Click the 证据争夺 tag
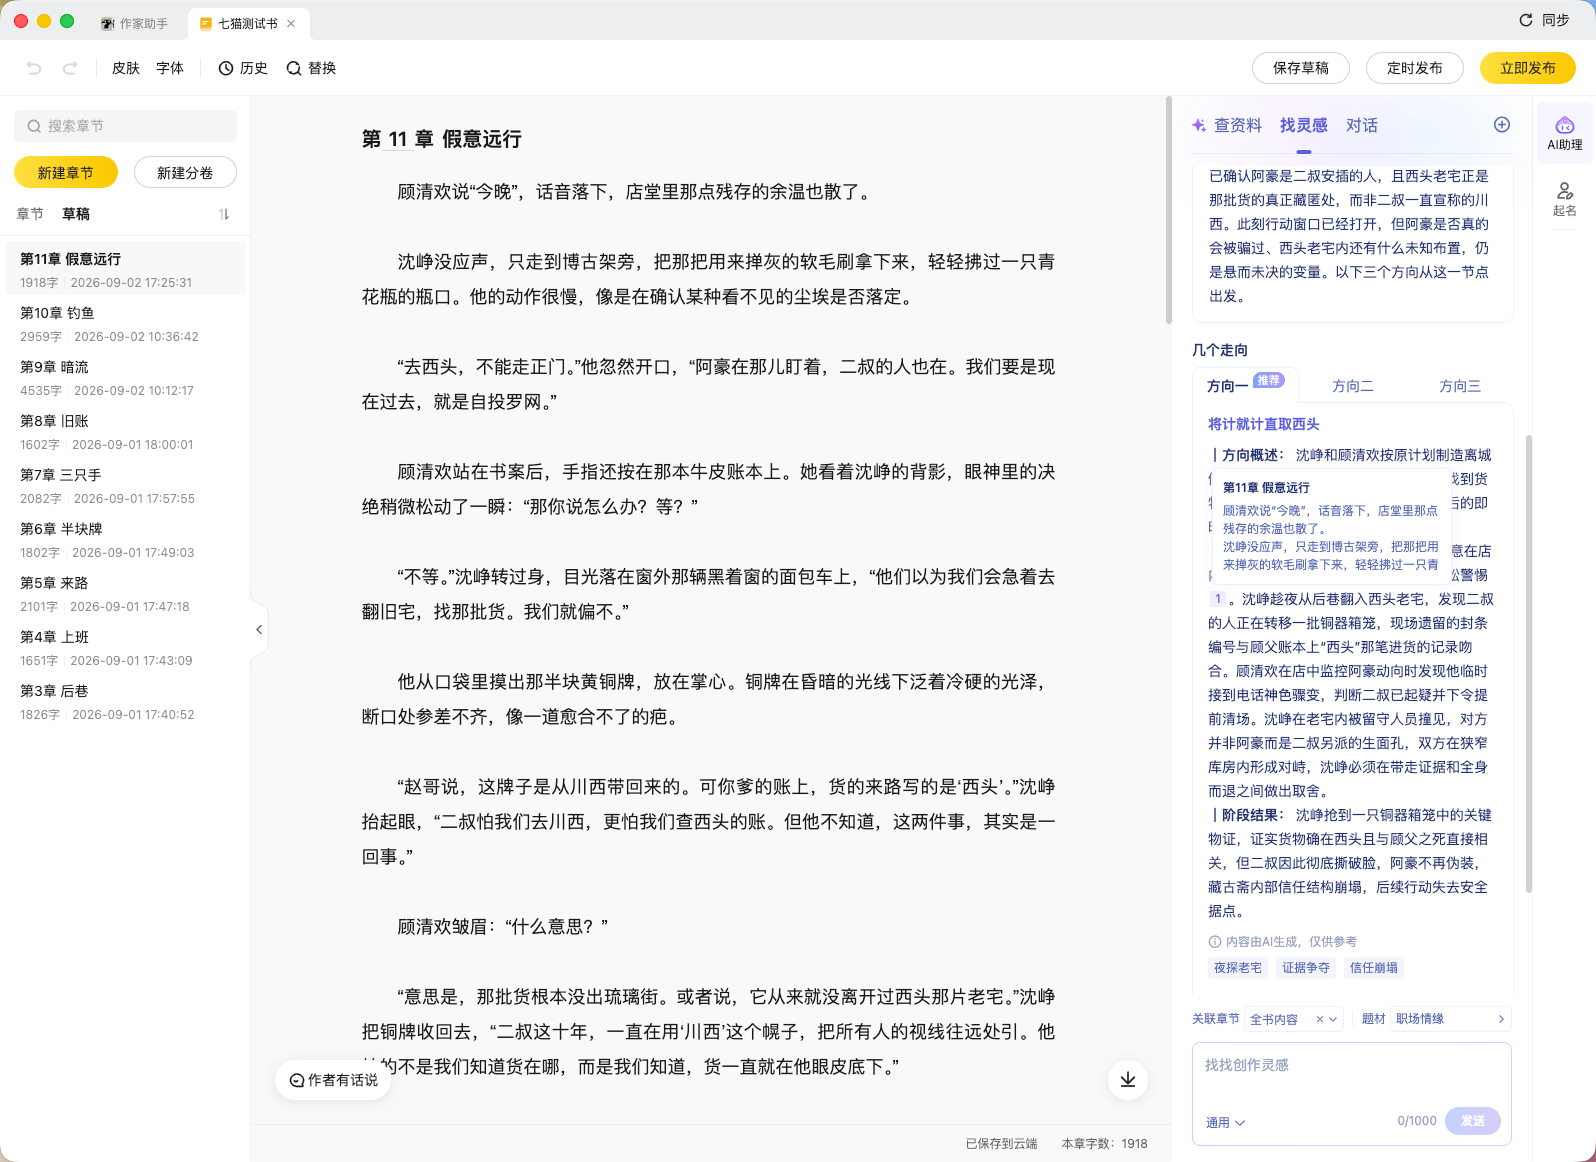 tap(1306, 968)
